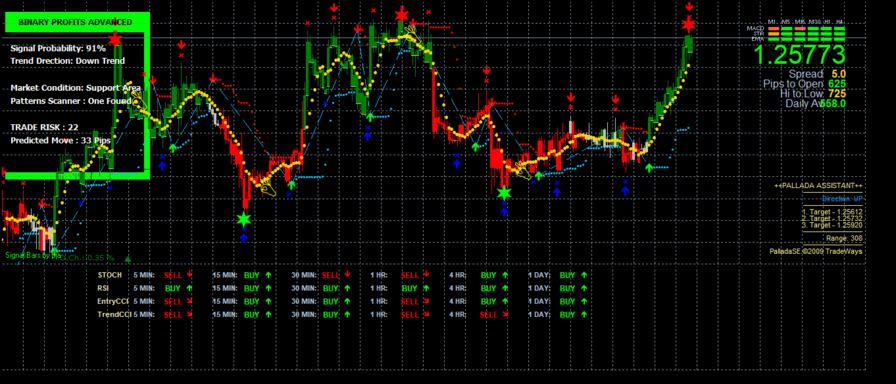This screenshot has height=384, width=896.
Task: Click the red star below Binary Profits header
Action: [115, 39]
